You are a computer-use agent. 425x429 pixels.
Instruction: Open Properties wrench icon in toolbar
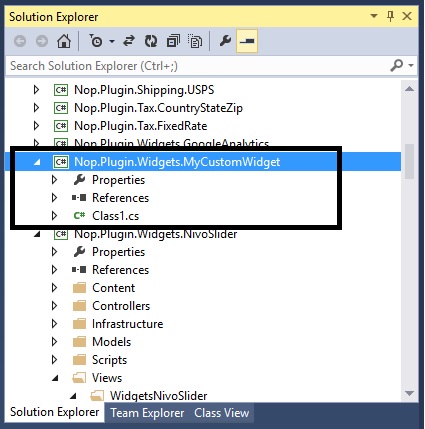(x=225, y=41)
